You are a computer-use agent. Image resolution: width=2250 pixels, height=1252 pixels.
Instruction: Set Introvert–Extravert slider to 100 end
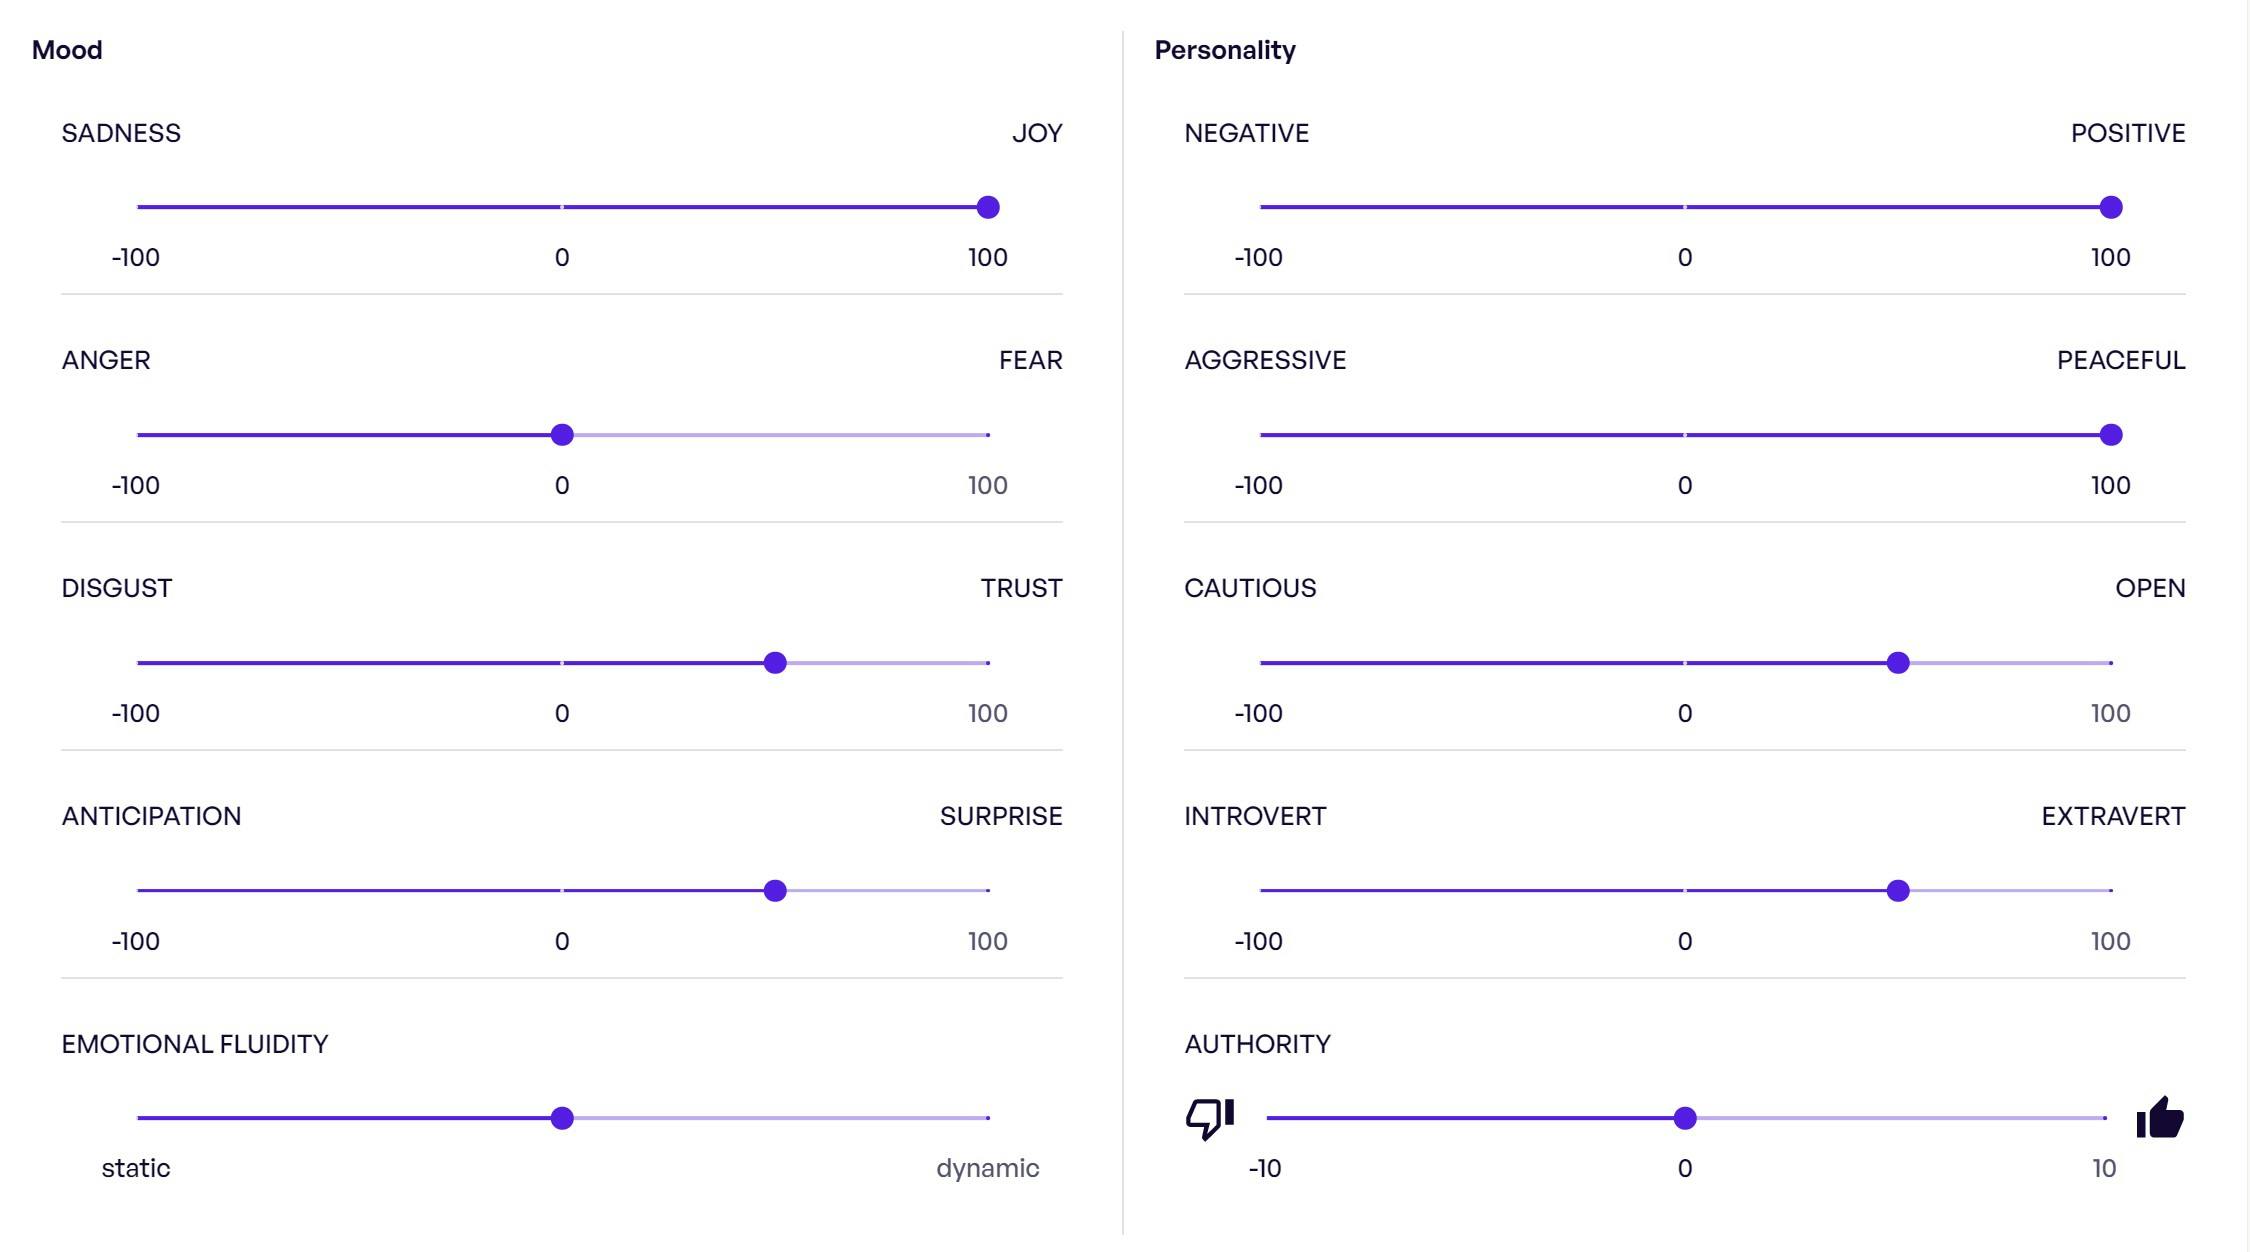[x=2111, y=891]
